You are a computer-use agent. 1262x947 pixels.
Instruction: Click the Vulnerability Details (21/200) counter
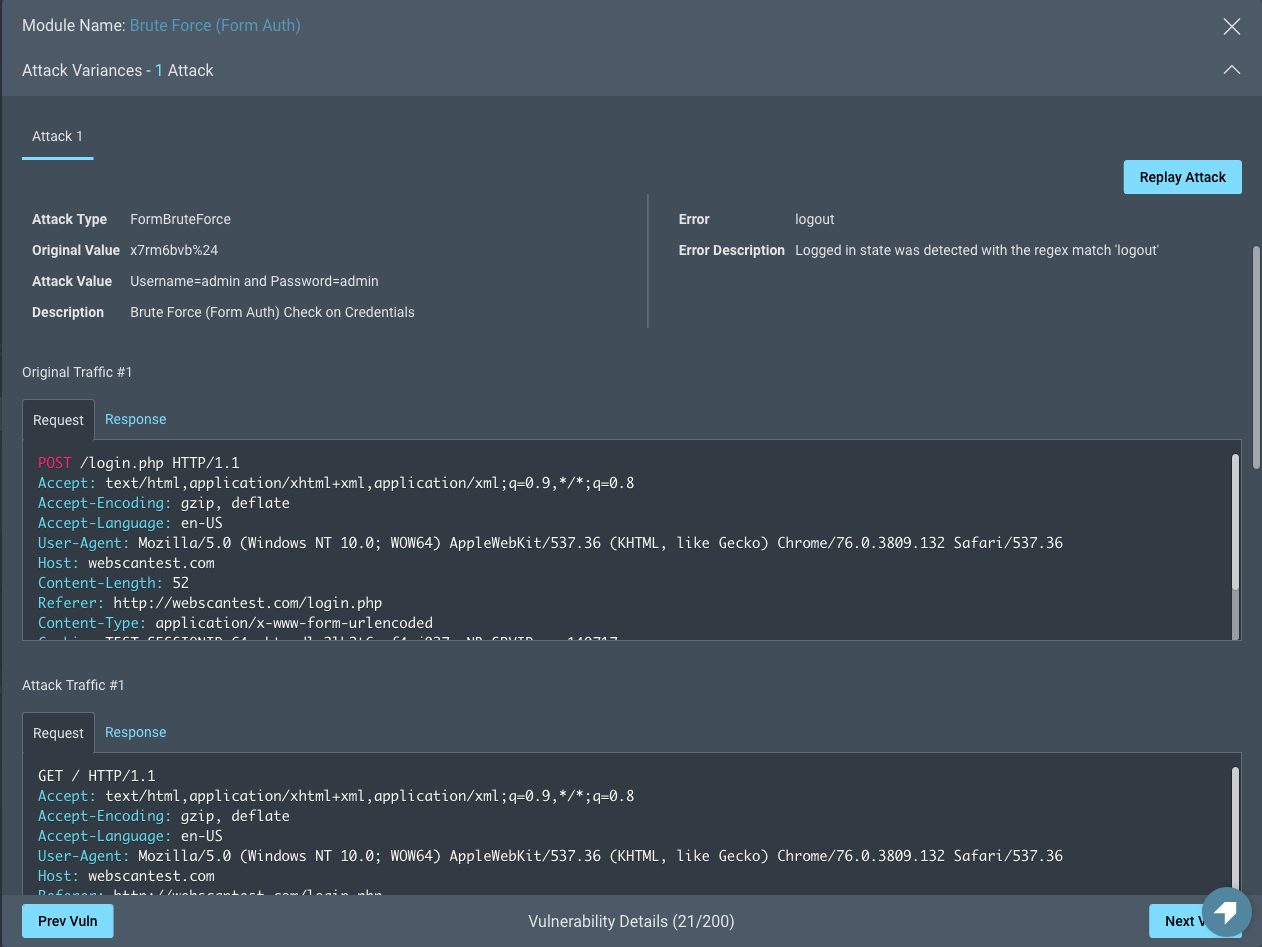point(631,921)
